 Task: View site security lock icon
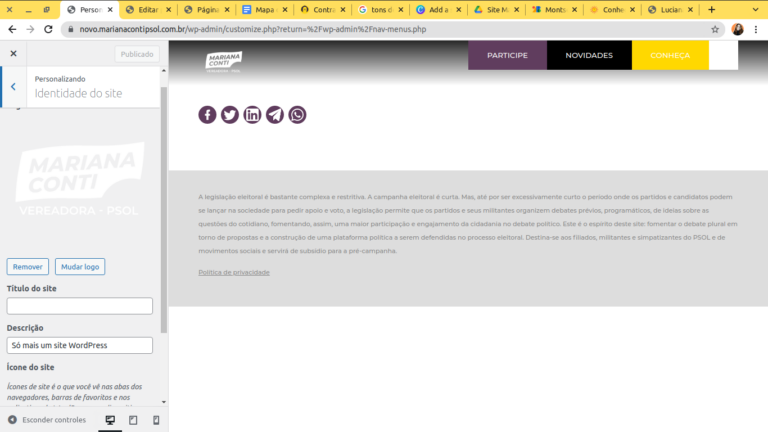pos(71,29)
